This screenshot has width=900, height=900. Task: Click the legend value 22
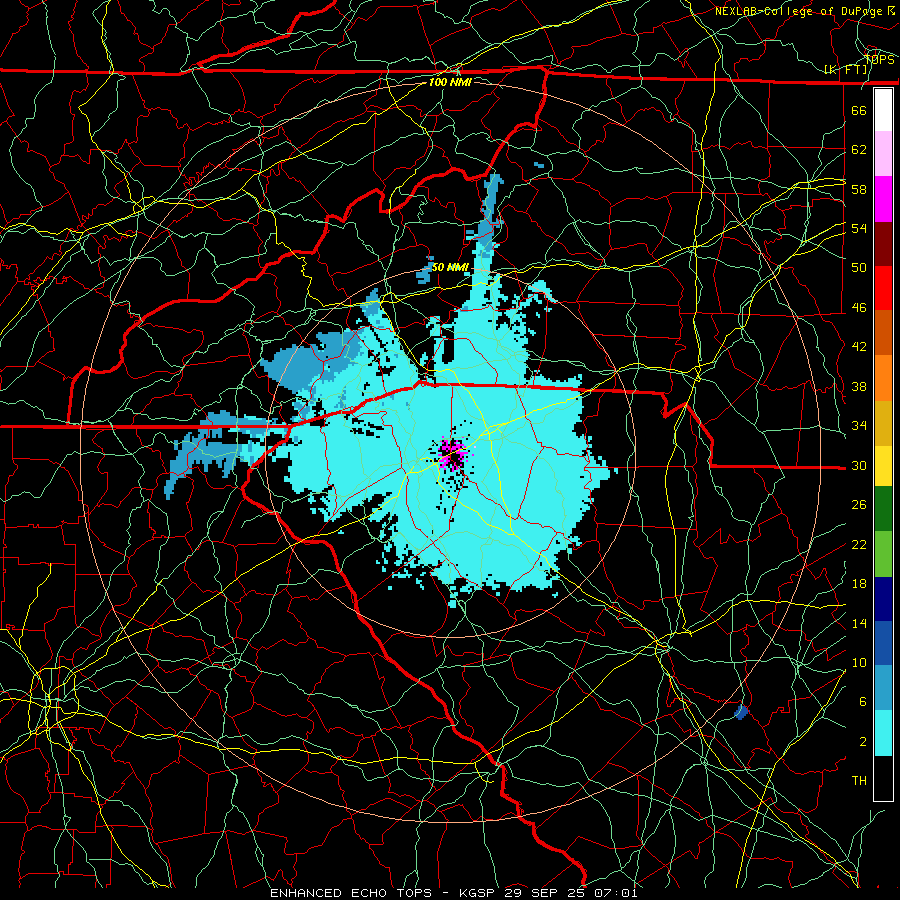click(859, 544)
